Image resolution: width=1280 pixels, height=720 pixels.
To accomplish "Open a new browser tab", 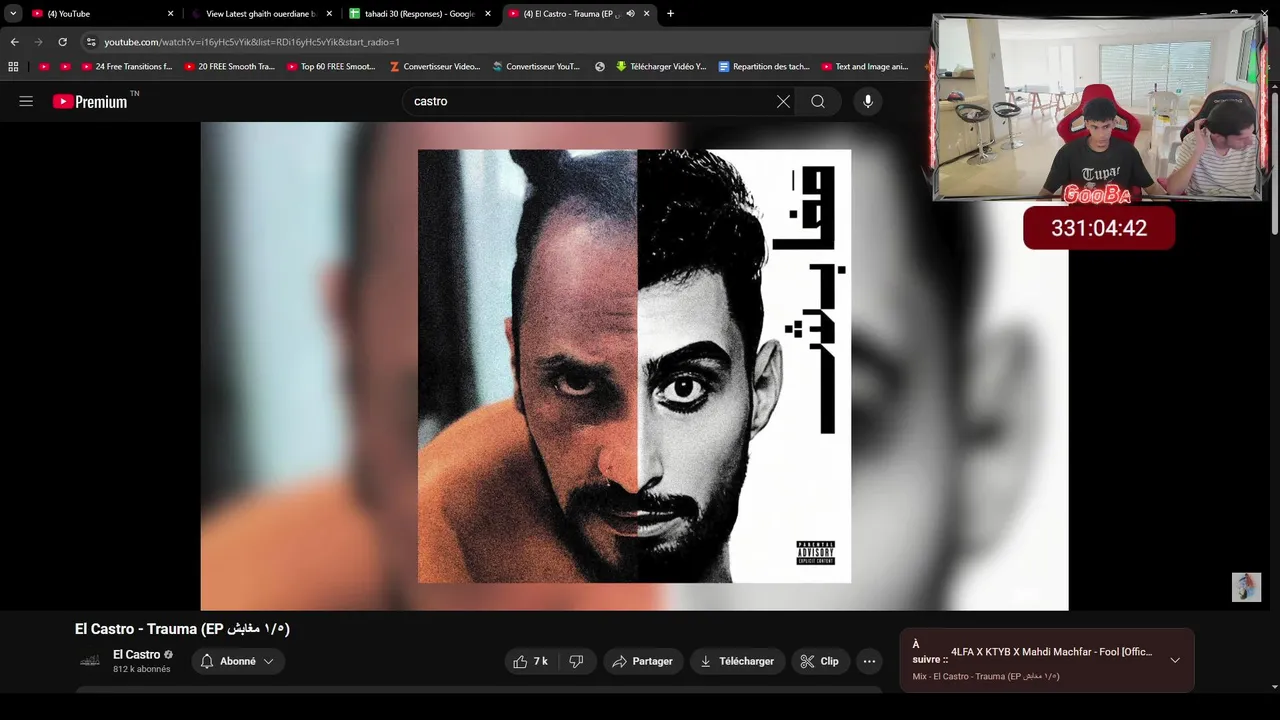I will coord(670,14).
